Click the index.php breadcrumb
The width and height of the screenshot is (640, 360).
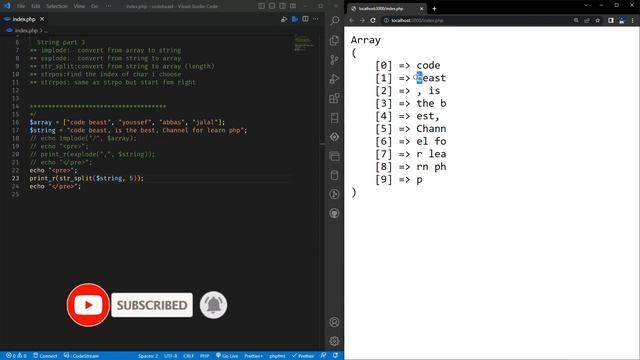[x=26, y=31]
